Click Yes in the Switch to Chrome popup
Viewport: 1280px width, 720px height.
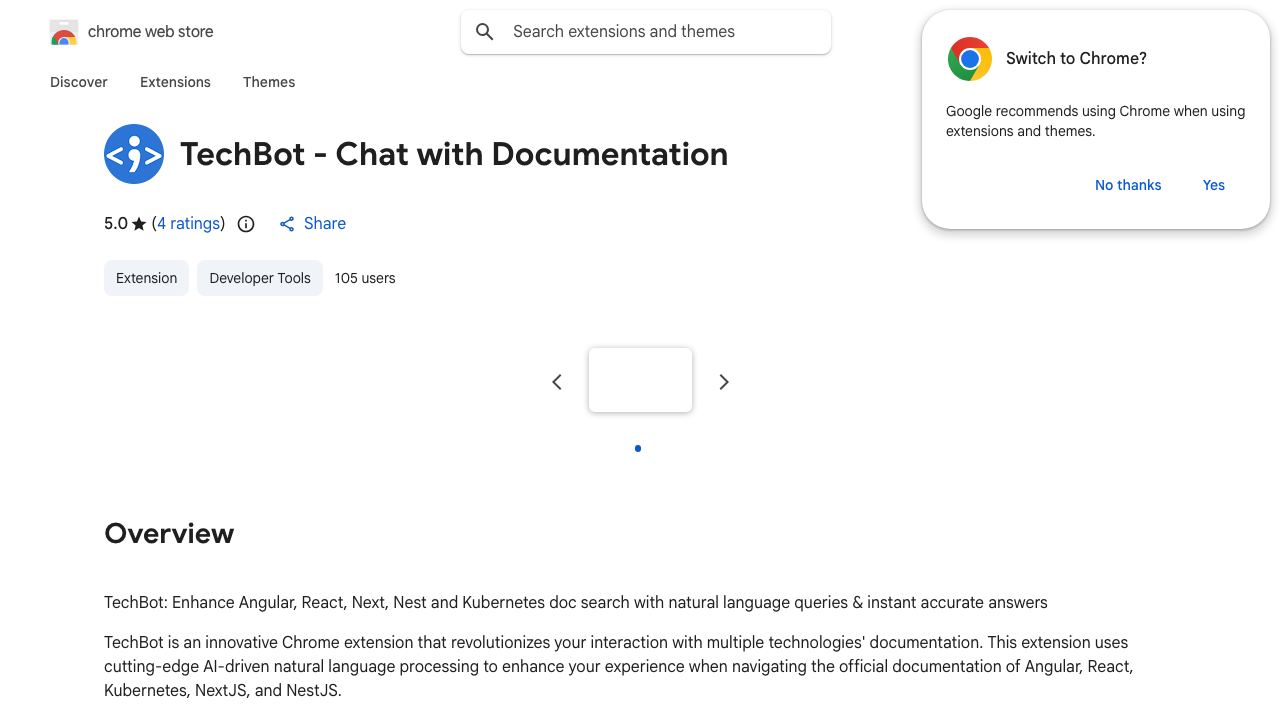coord(1214,185)
